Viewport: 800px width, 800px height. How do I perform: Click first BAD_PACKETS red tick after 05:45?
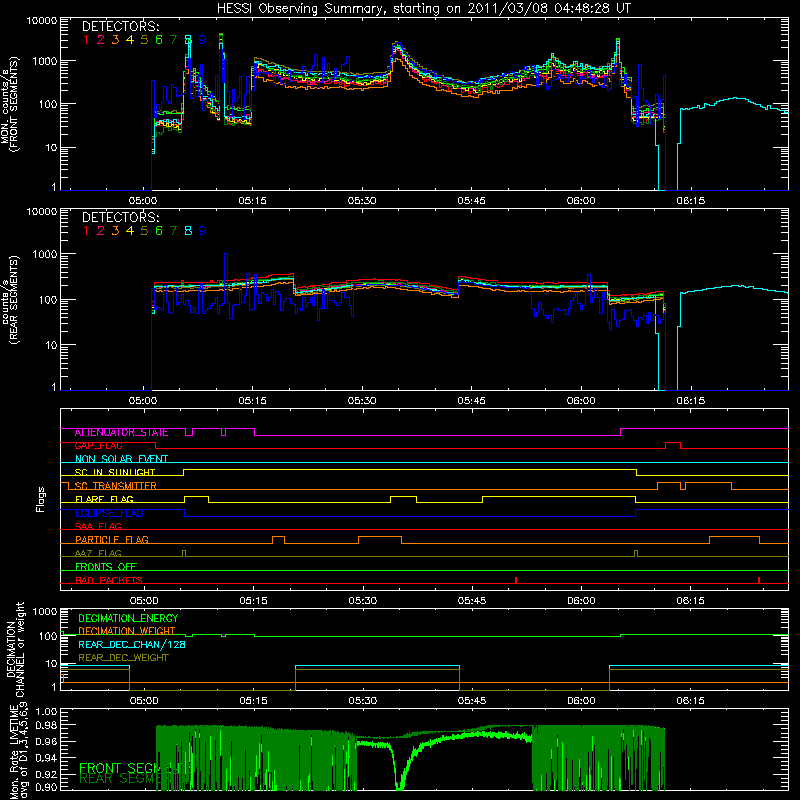[x=516, y=580]
